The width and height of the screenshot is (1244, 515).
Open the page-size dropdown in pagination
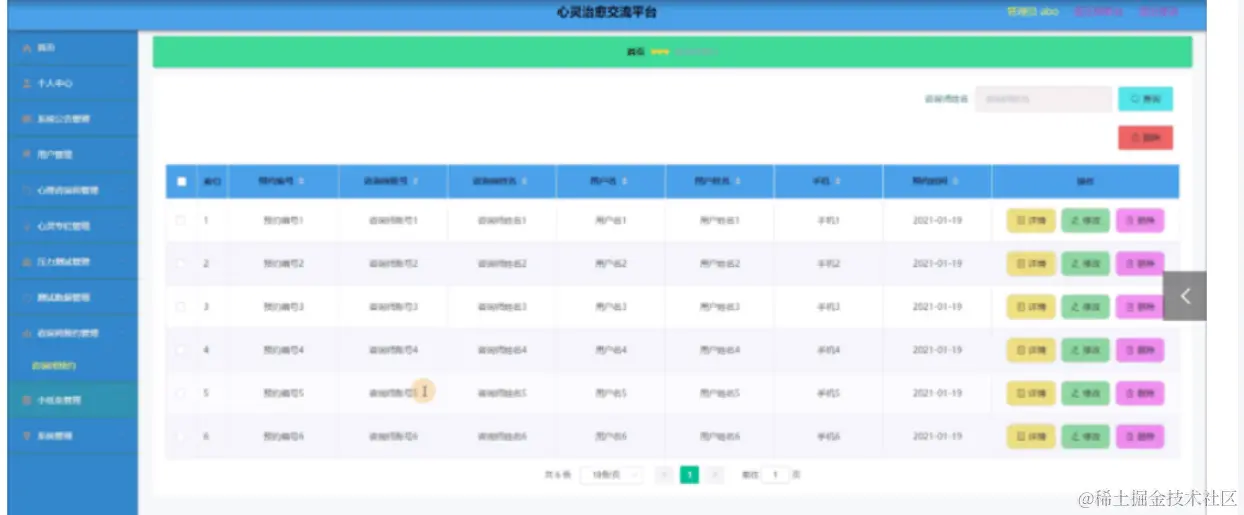[x=612, y=475]
